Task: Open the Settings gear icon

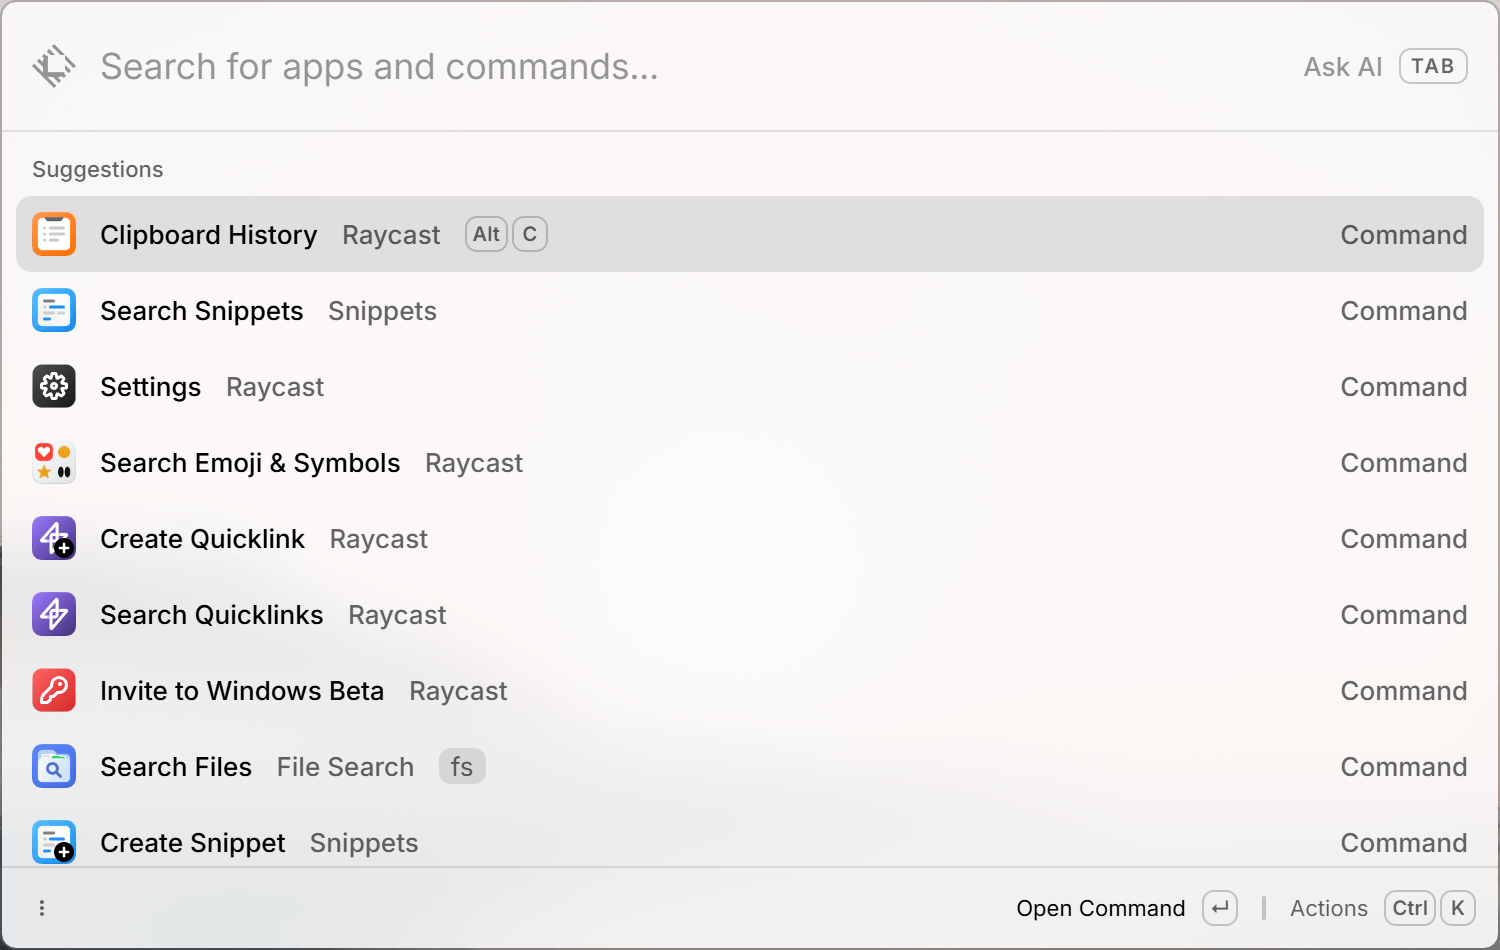Action: 54,386
